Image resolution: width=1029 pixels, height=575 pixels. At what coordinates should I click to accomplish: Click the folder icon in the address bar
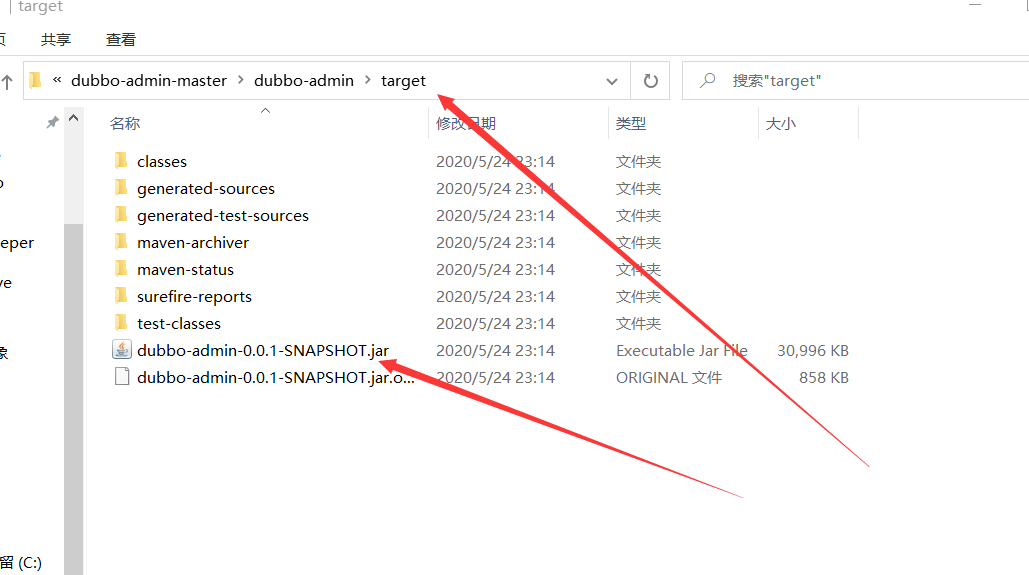coord(35,80)
